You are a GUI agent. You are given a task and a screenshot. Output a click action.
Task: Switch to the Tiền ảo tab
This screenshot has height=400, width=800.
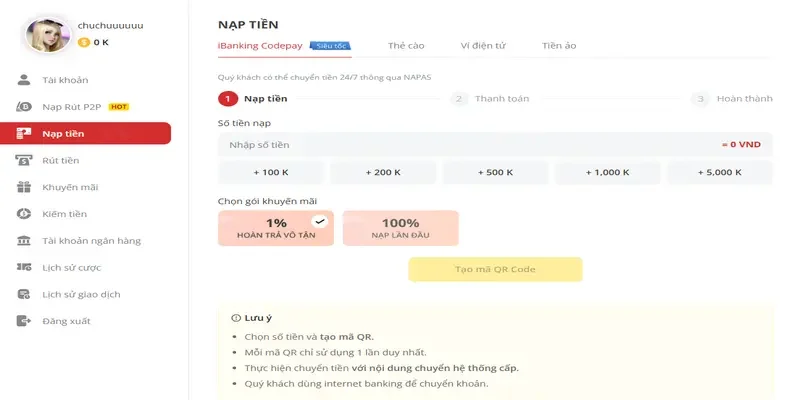coord(559,46)
